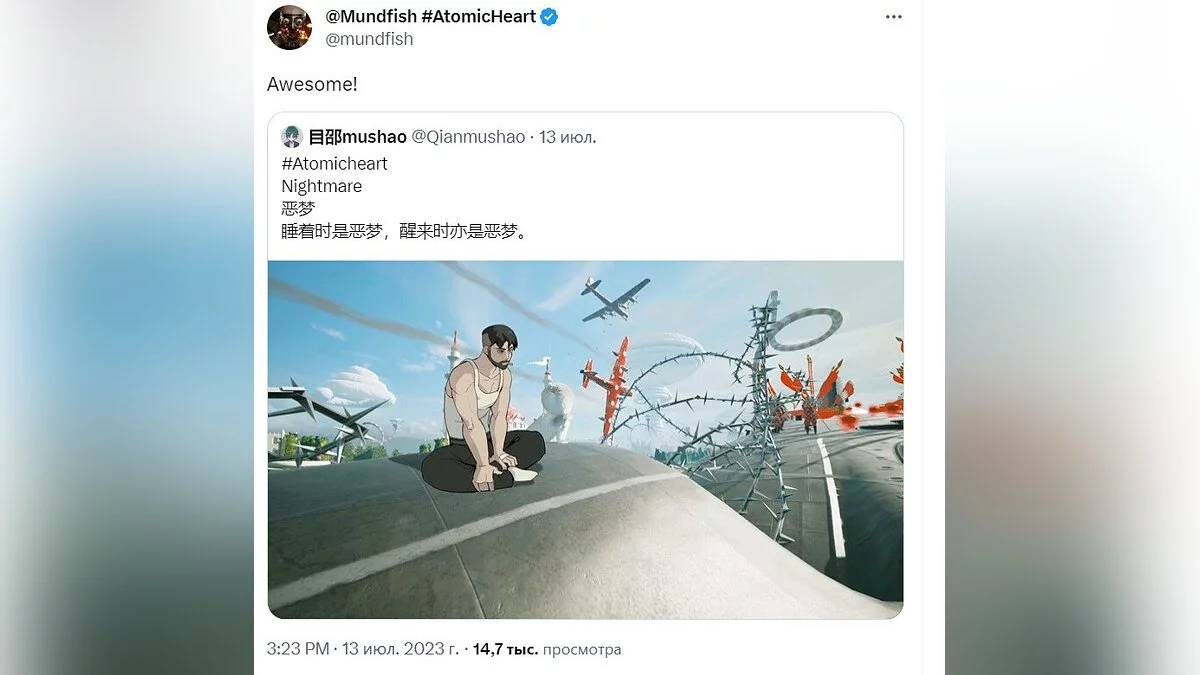Follow the #Atomicheart hashtag

(334, 163)
